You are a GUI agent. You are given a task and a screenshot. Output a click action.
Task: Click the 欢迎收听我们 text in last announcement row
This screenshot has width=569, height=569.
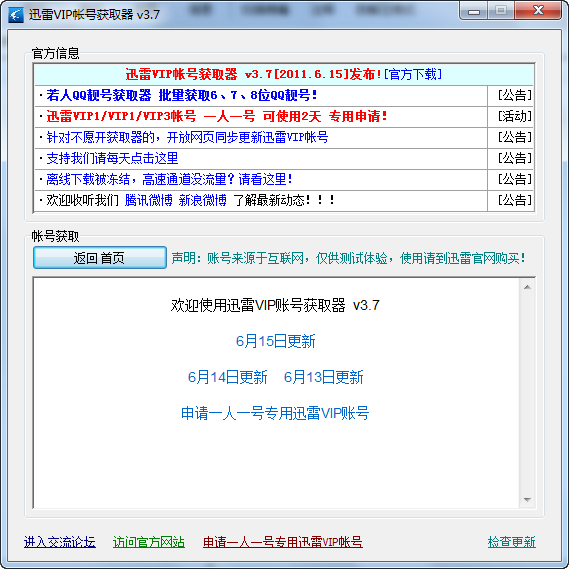coord(82,200)
